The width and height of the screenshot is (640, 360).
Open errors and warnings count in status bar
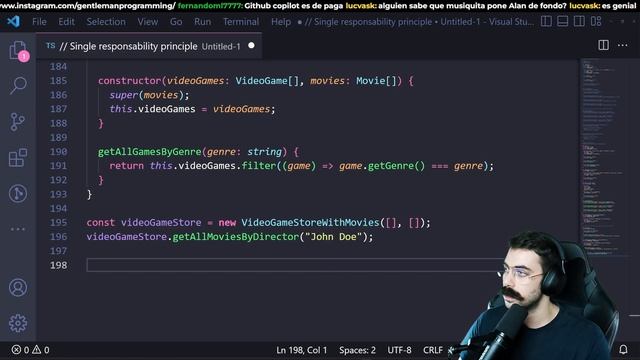click(31, 350)
